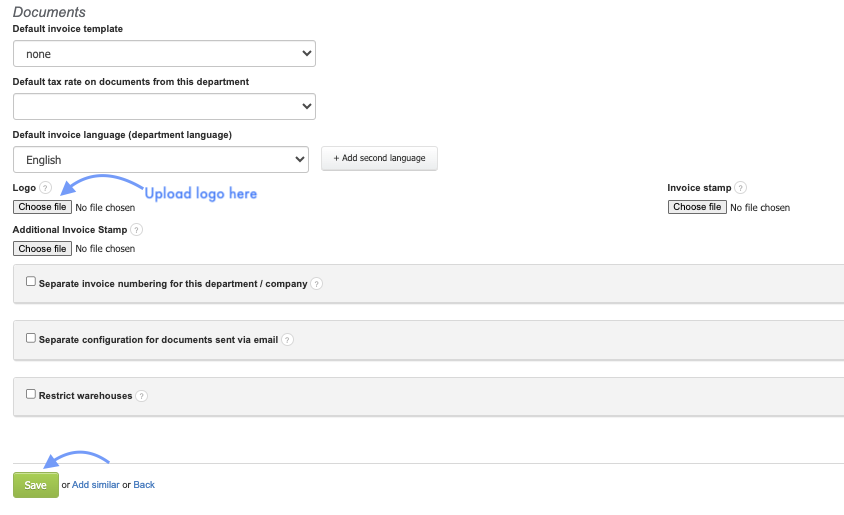Show help for email documents configuration
Viewport: 844px width, 515px height.
pyautogui.click(x=287, y=340)
